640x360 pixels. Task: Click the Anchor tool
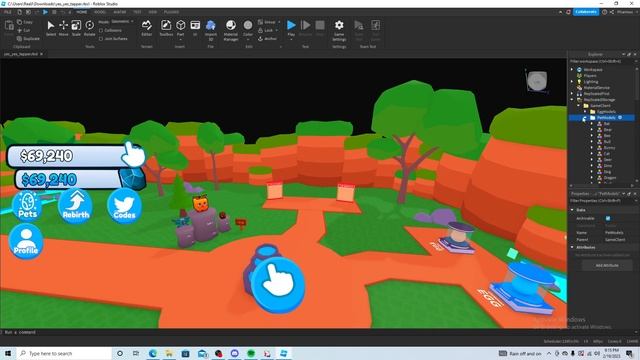tap(267, 39)
